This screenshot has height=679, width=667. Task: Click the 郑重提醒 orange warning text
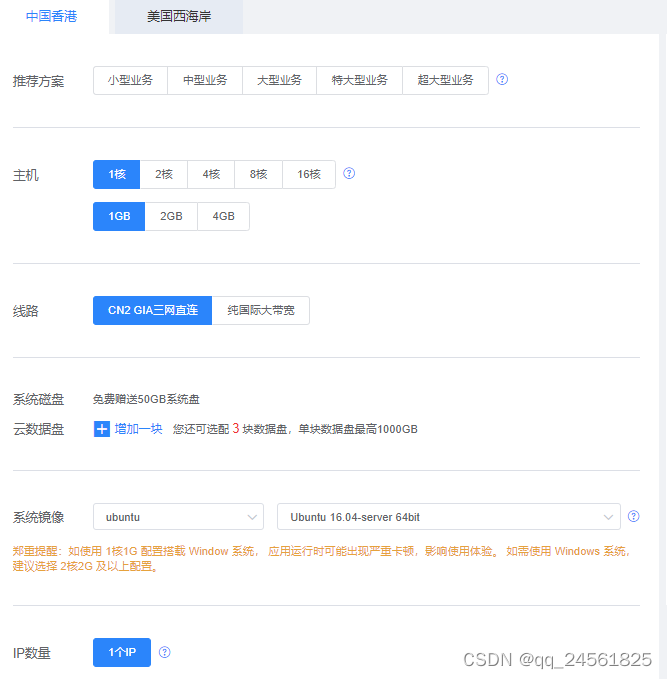[322, 559]
